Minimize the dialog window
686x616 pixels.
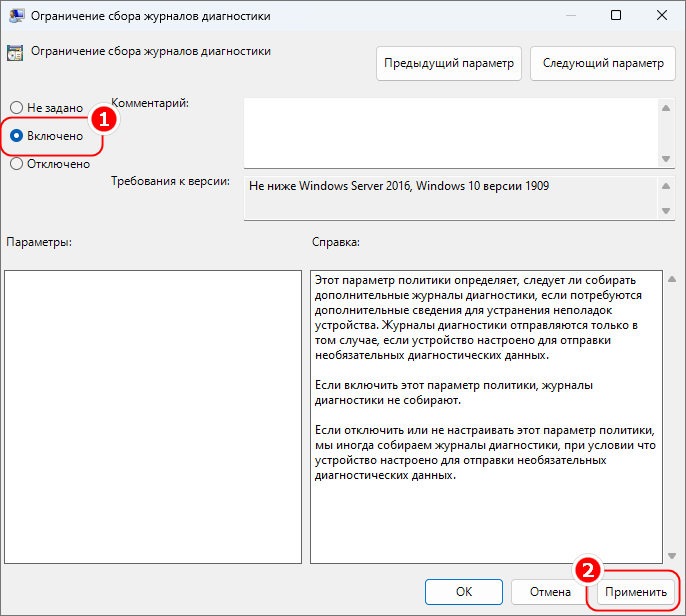[570, 15]
